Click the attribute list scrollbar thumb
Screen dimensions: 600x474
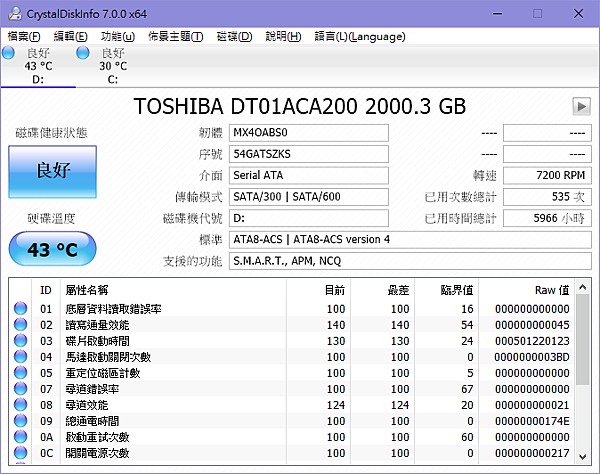click(583, 340)
